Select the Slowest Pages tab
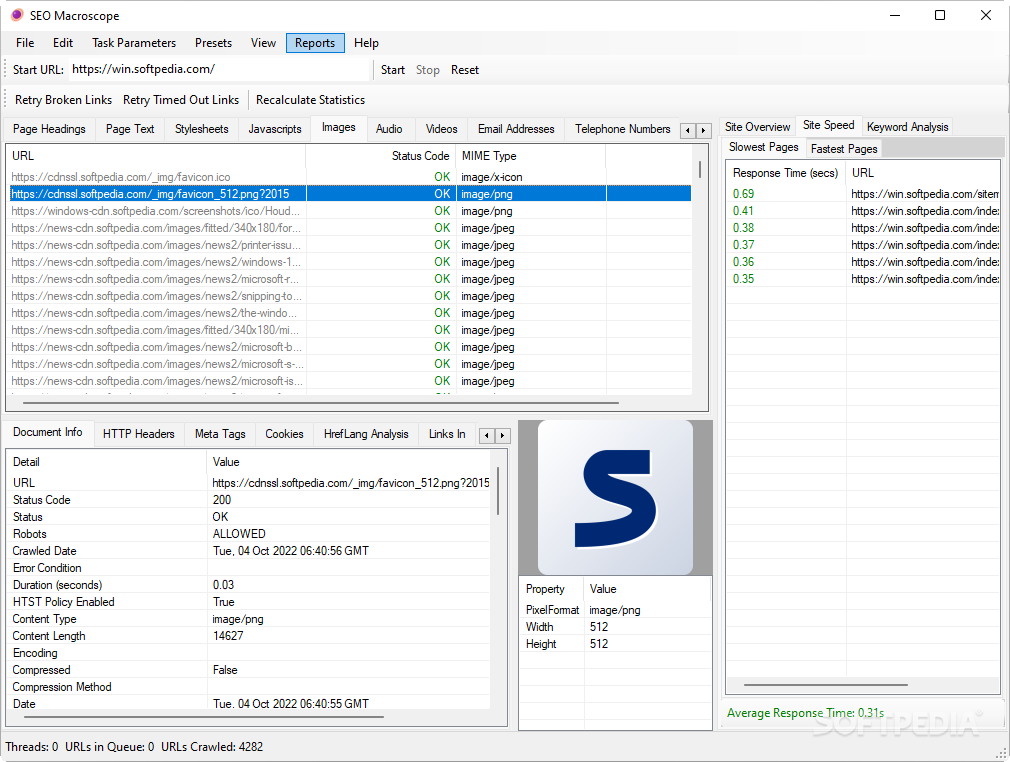 [x=763, y=147]
